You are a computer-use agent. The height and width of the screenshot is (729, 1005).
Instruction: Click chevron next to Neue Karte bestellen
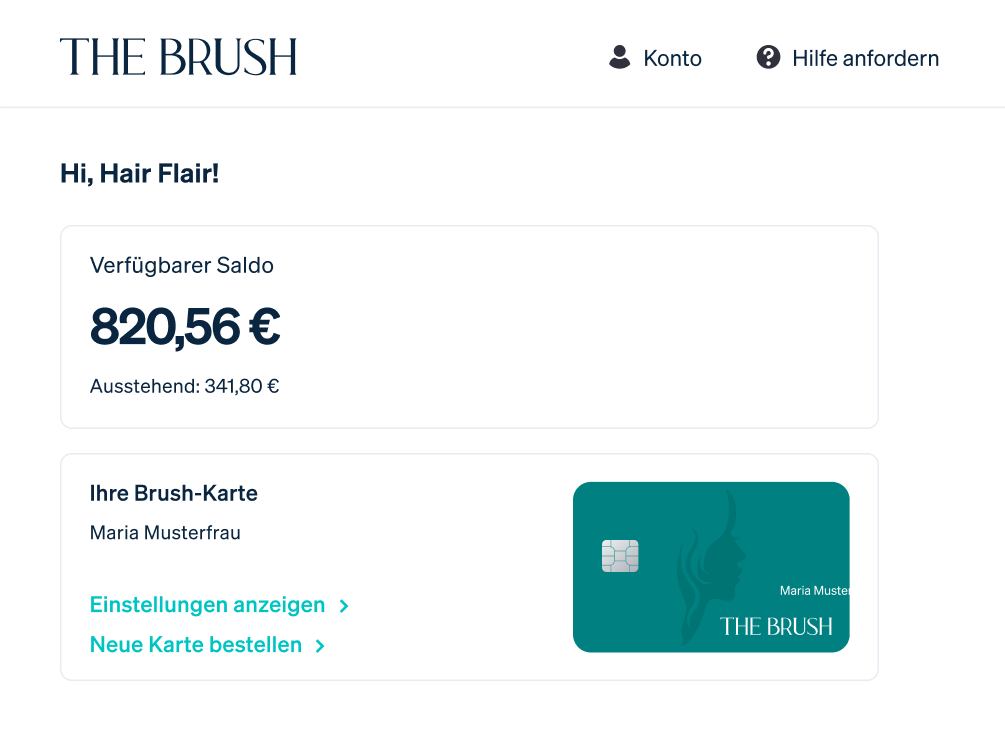(x=320, y=646)
